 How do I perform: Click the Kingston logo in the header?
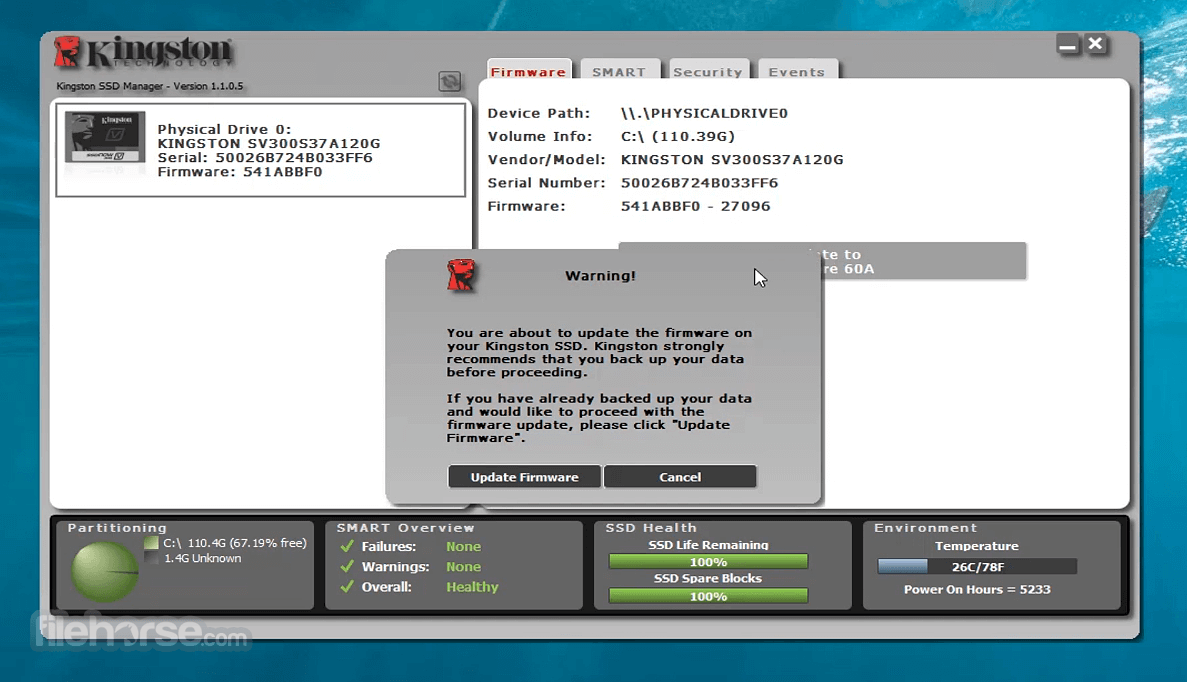coord(143,52)
